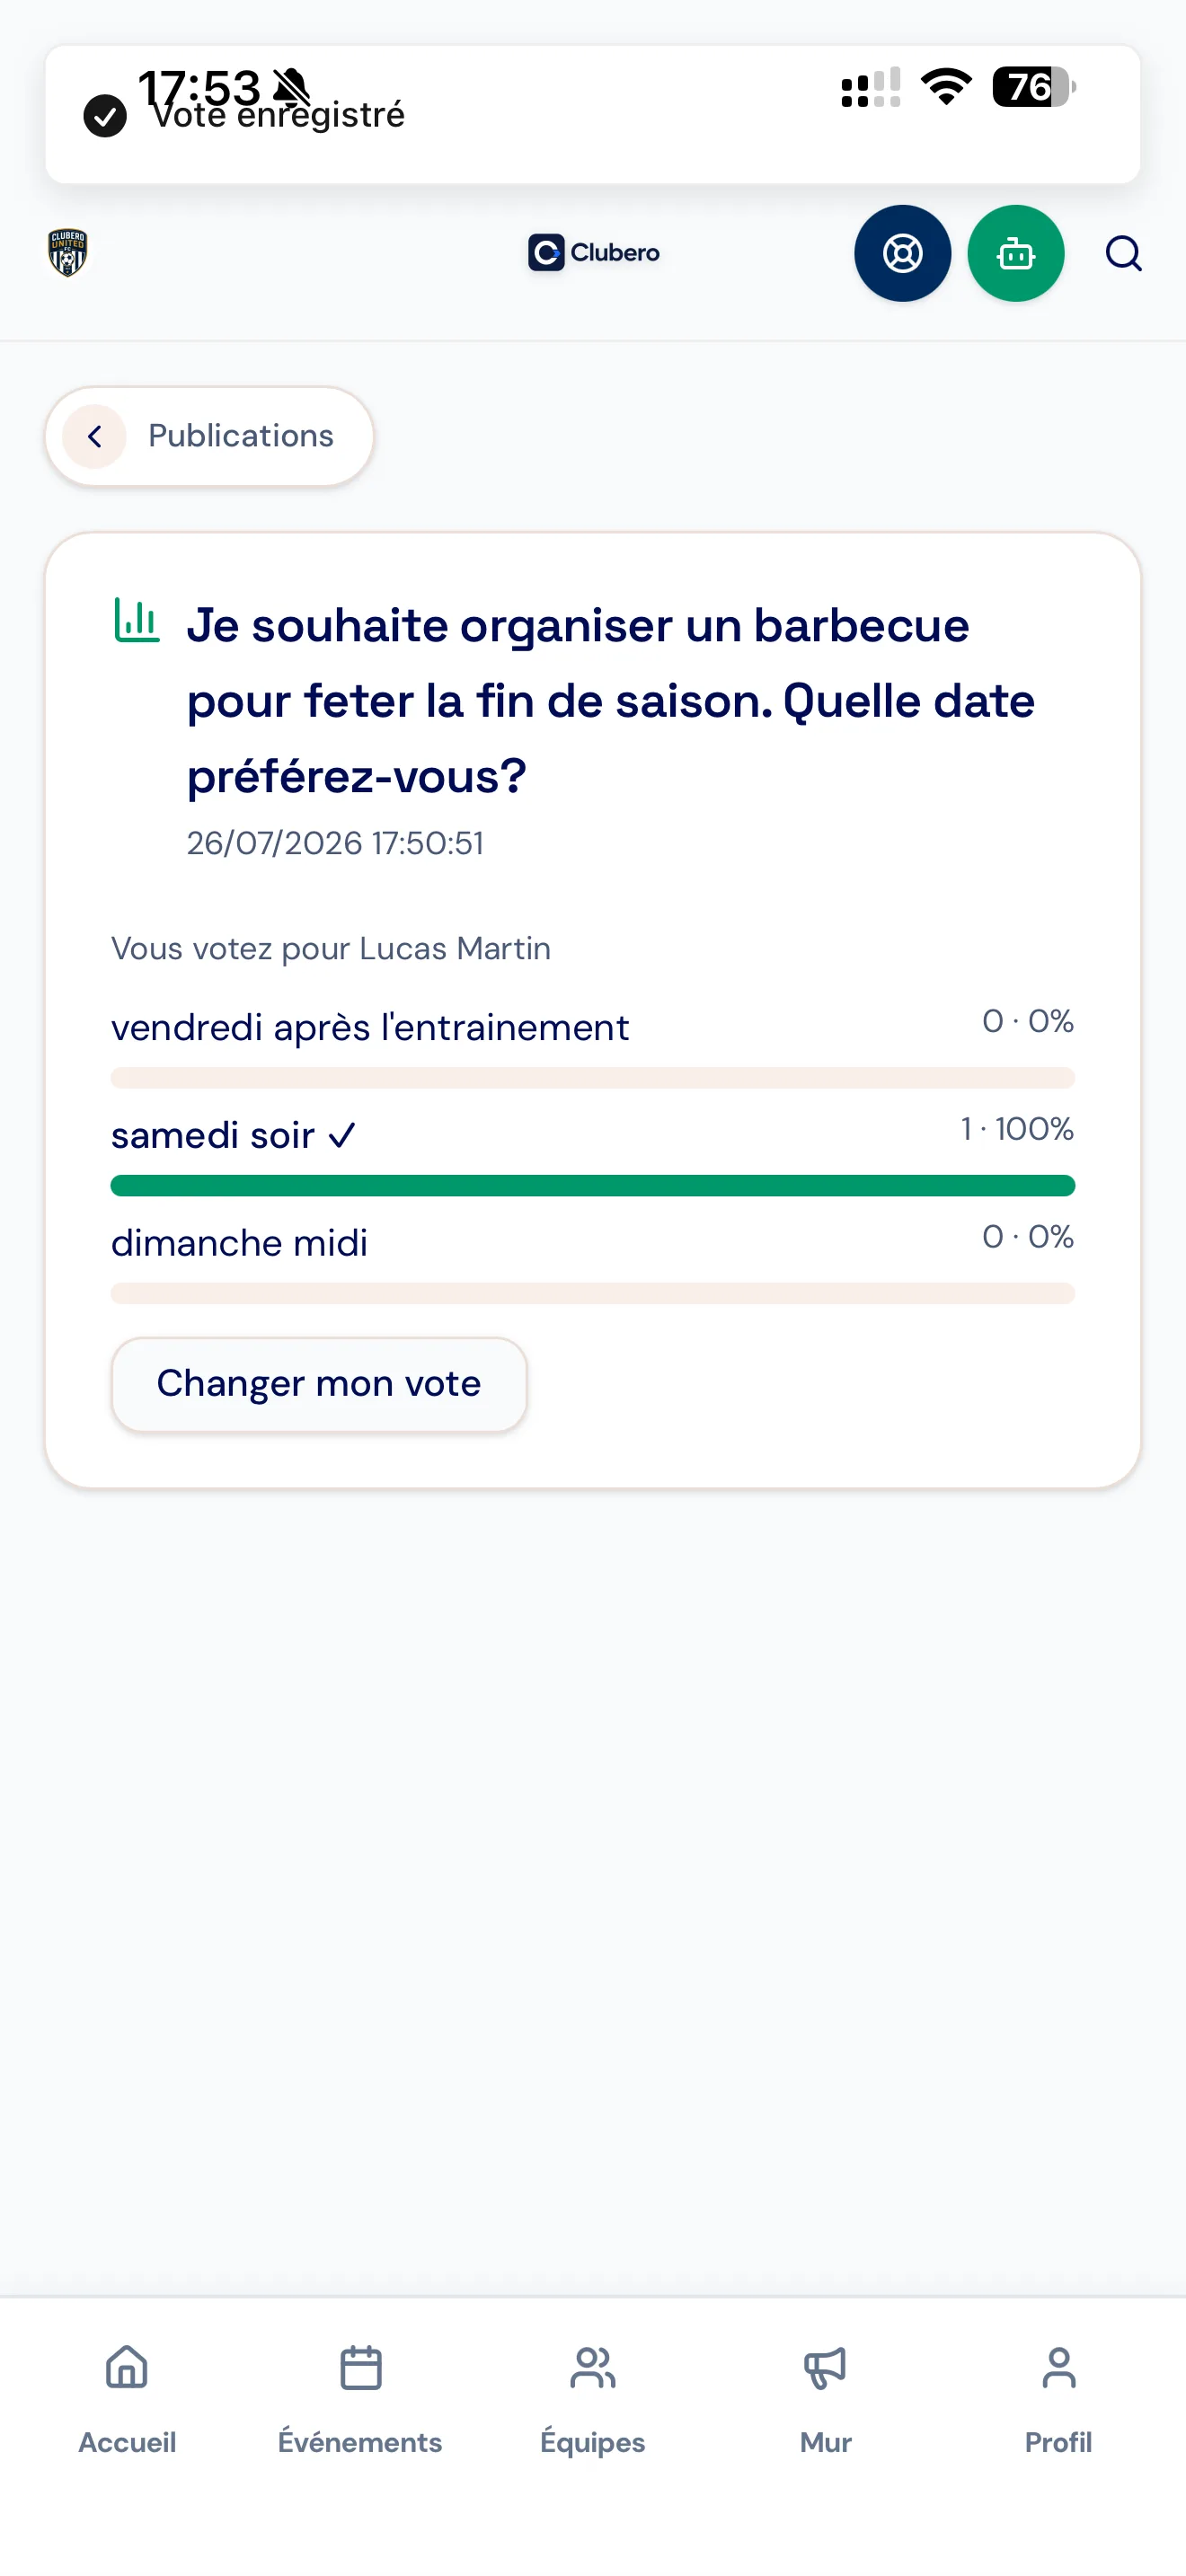
Task: Go back to Publications
Action: [210, 436]
